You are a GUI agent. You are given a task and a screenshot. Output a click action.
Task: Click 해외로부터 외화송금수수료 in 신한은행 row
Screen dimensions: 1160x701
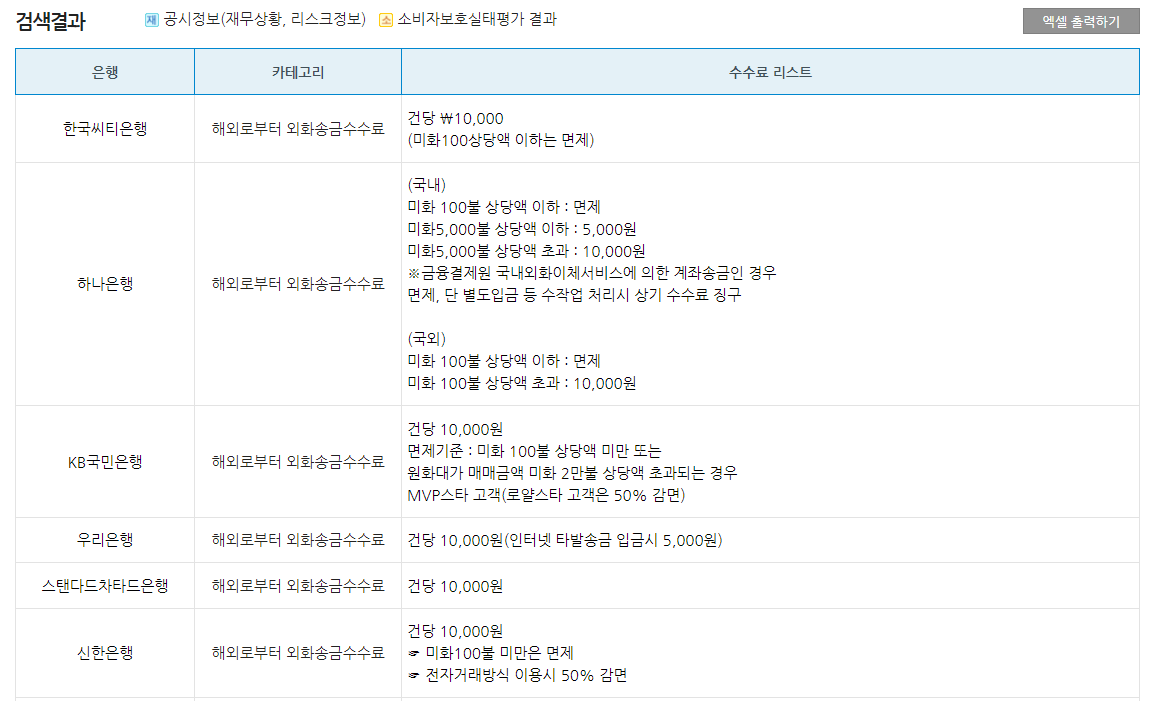click(298, 653)
